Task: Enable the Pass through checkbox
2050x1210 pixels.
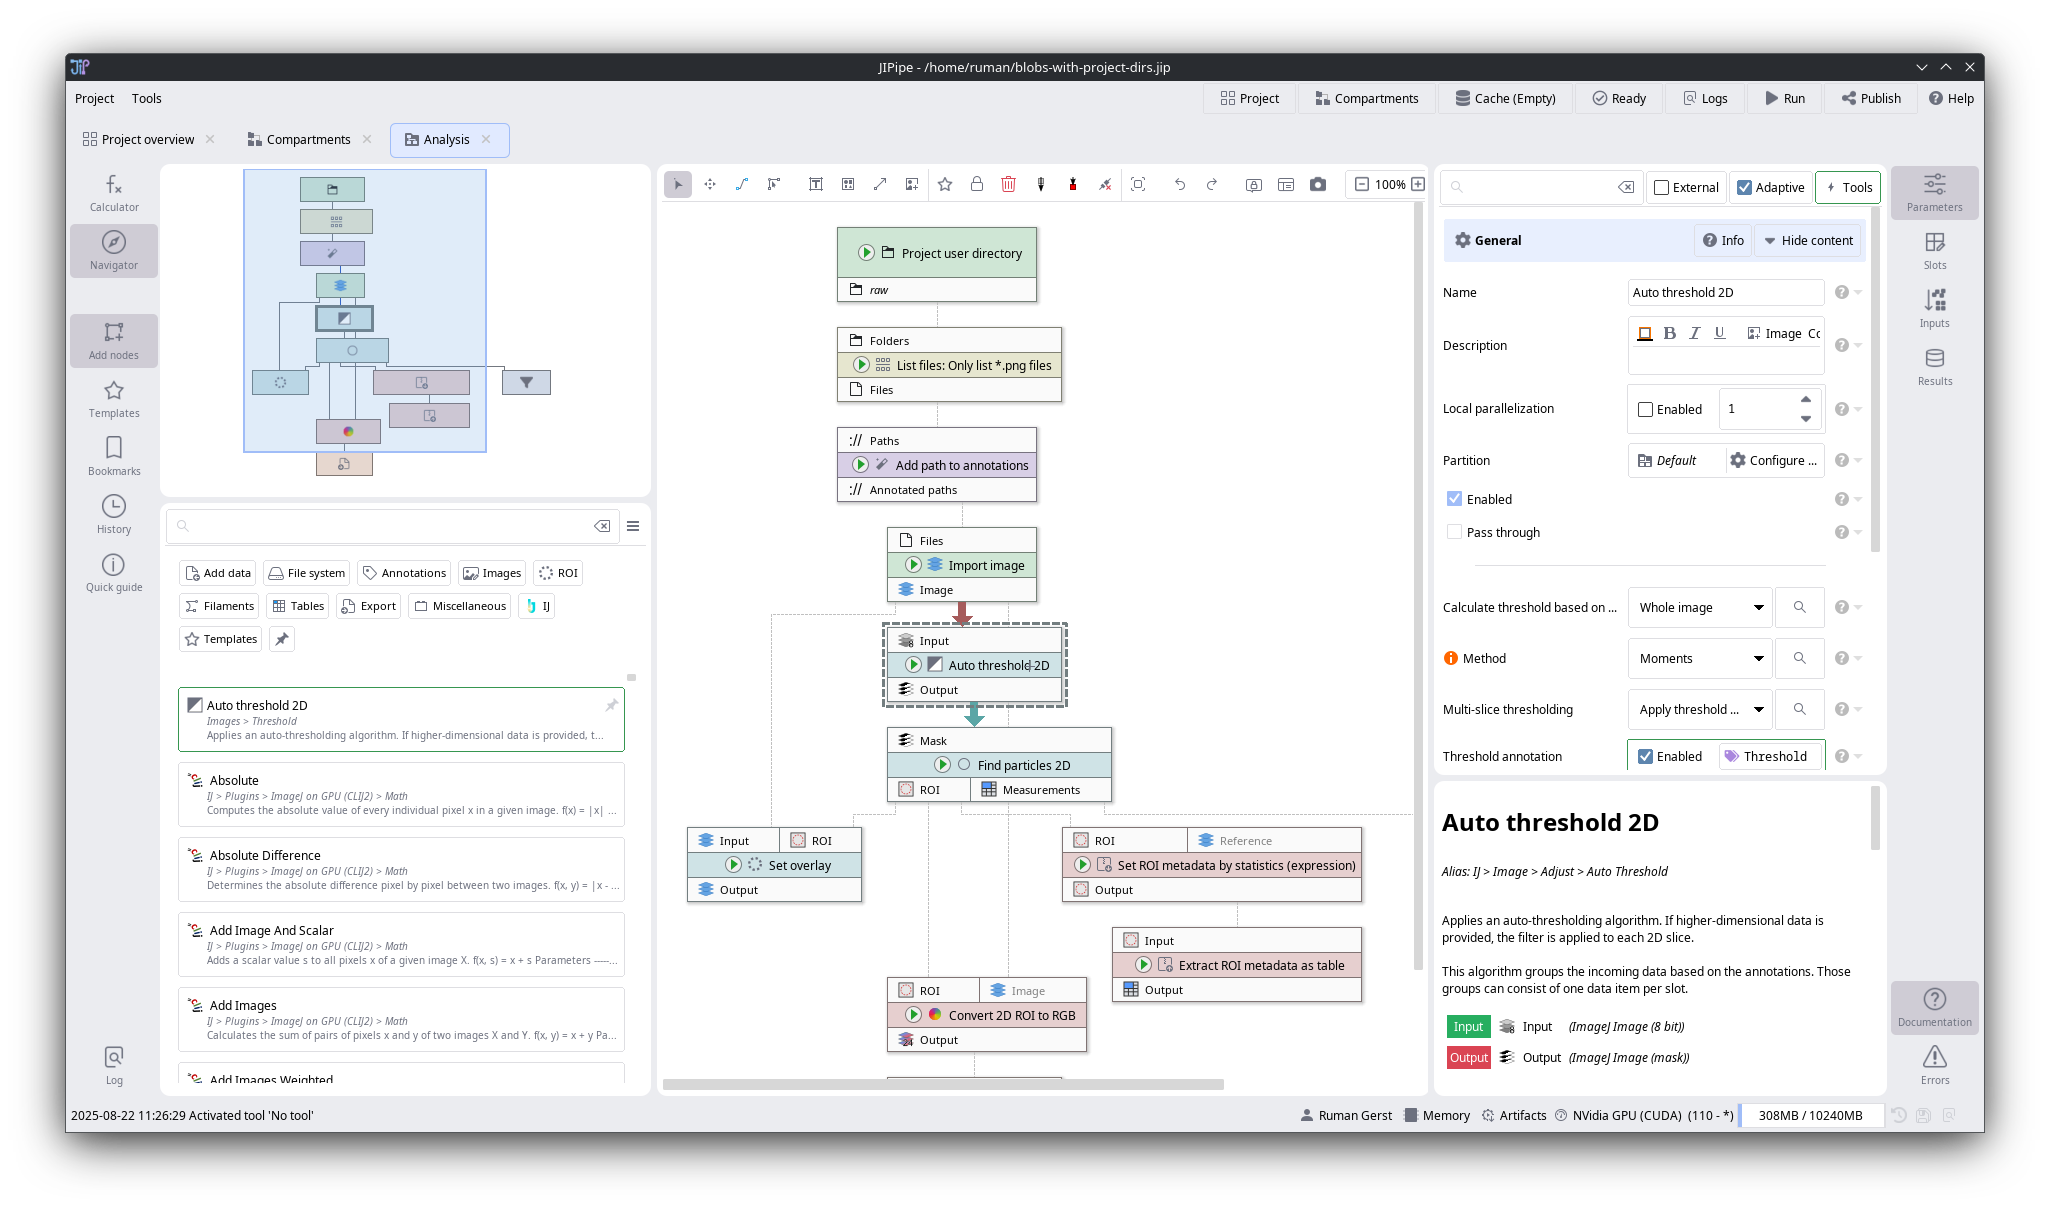Action: tap(1455, 532)
